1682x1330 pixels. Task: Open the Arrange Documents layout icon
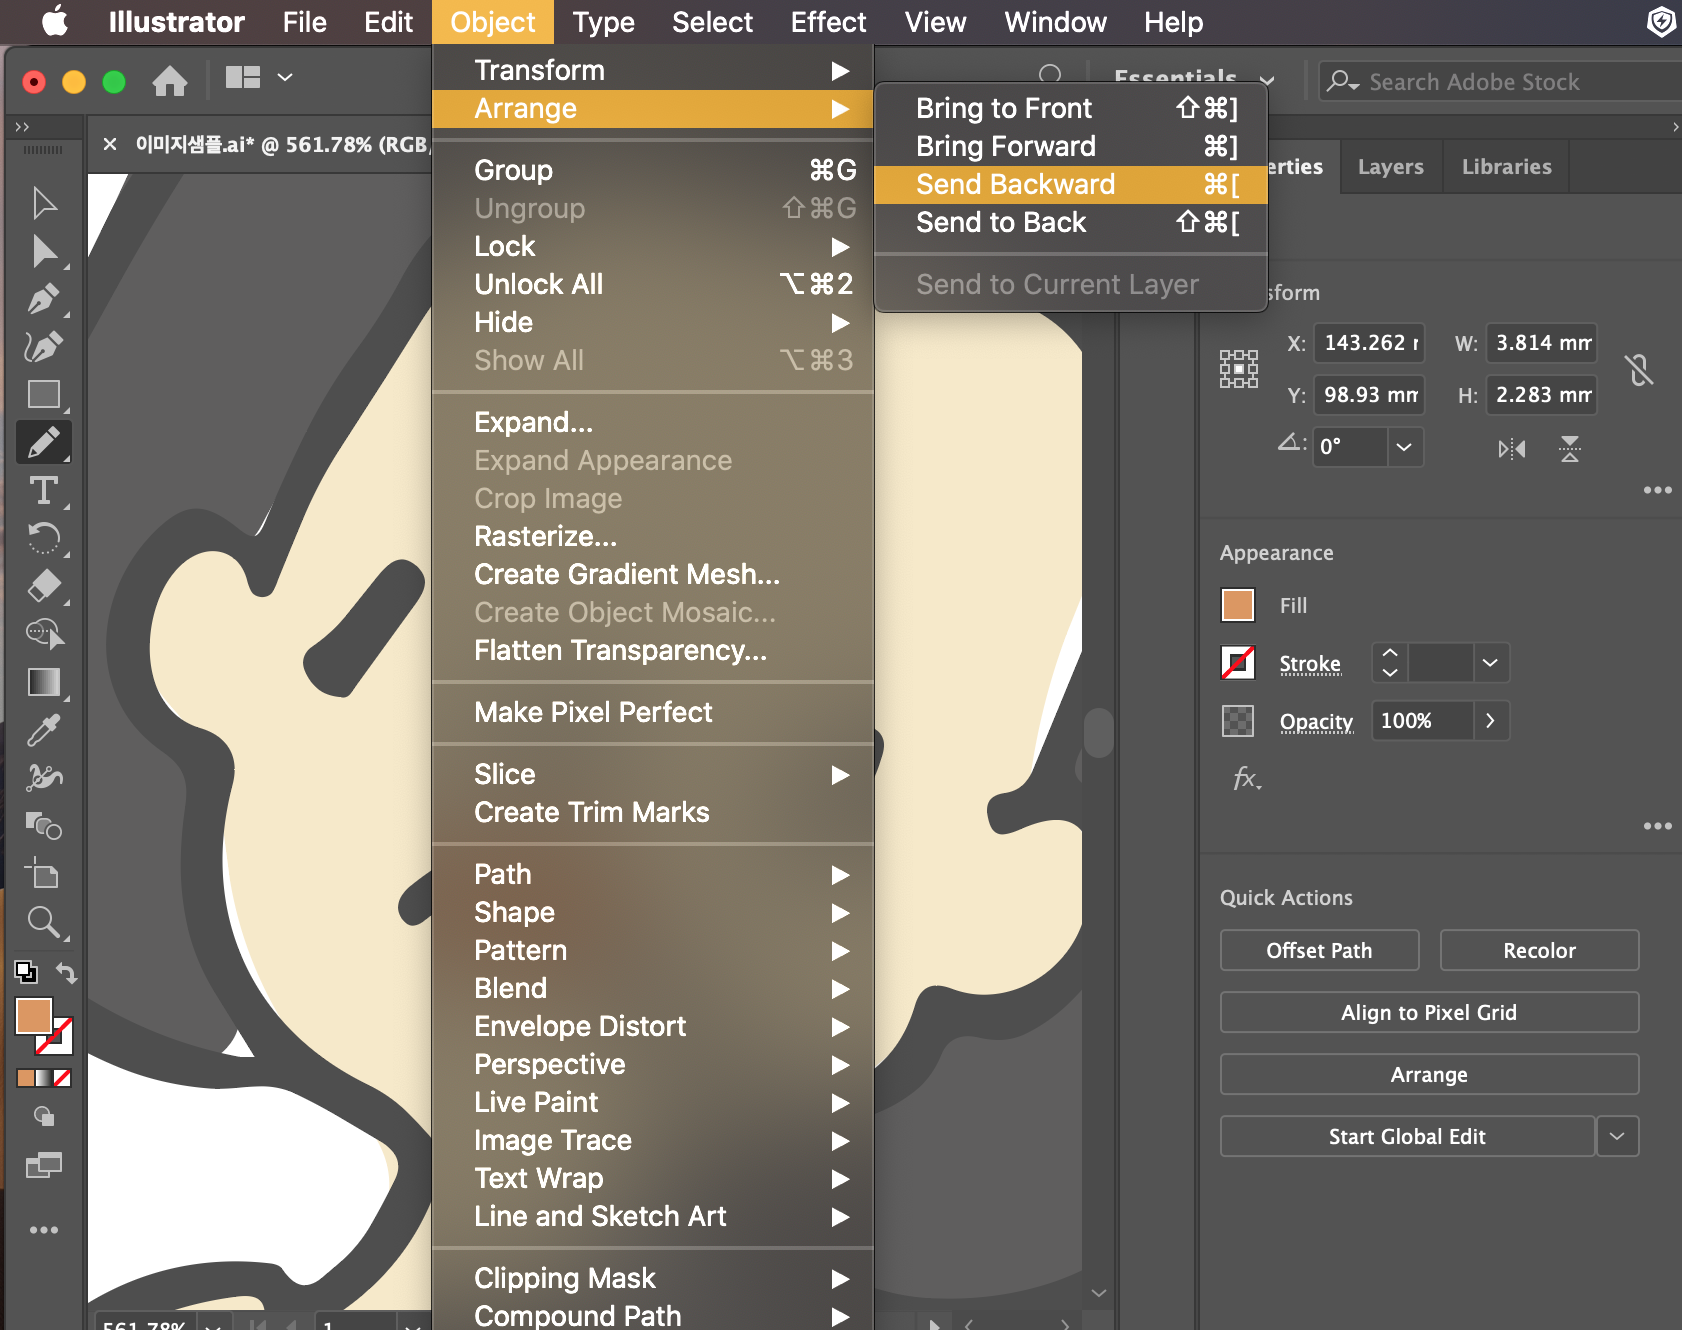pos(243,77)
